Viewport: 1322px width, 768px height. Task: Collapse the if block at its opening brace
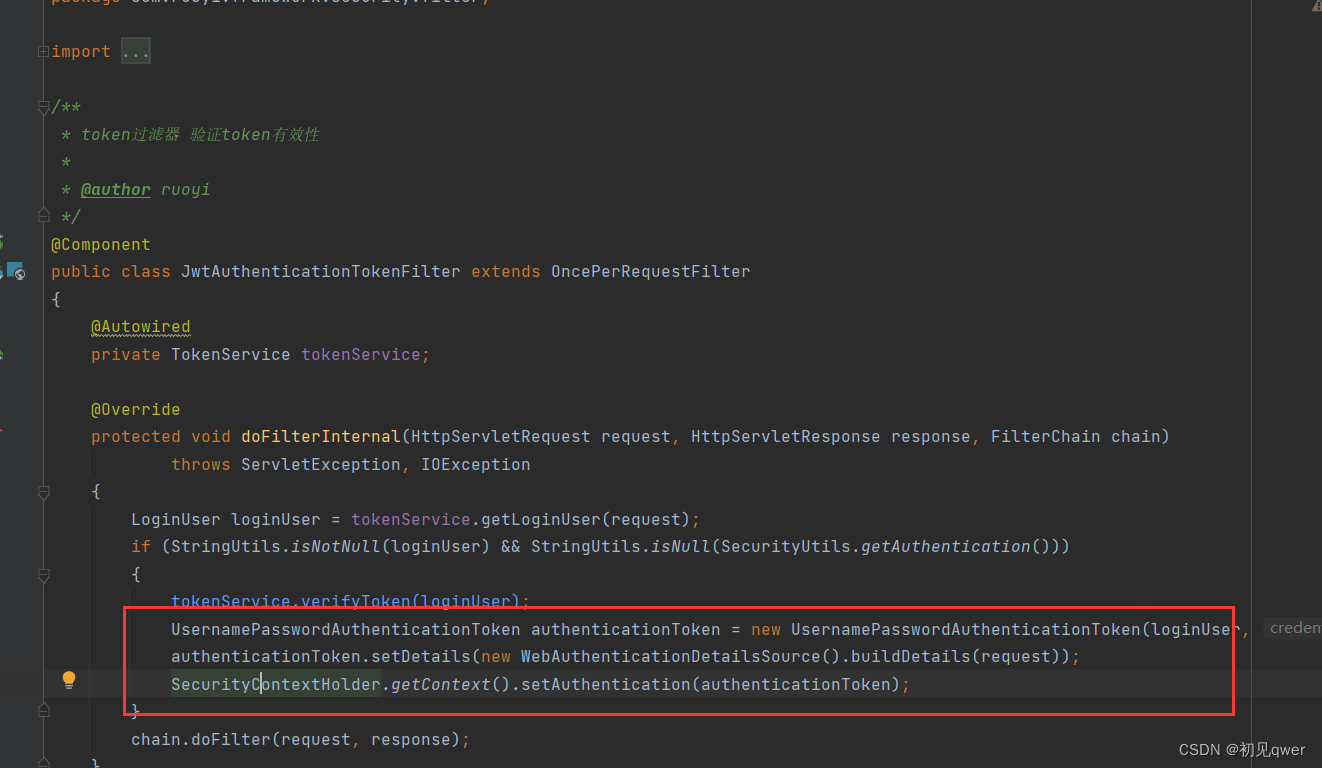click(43, 575)
